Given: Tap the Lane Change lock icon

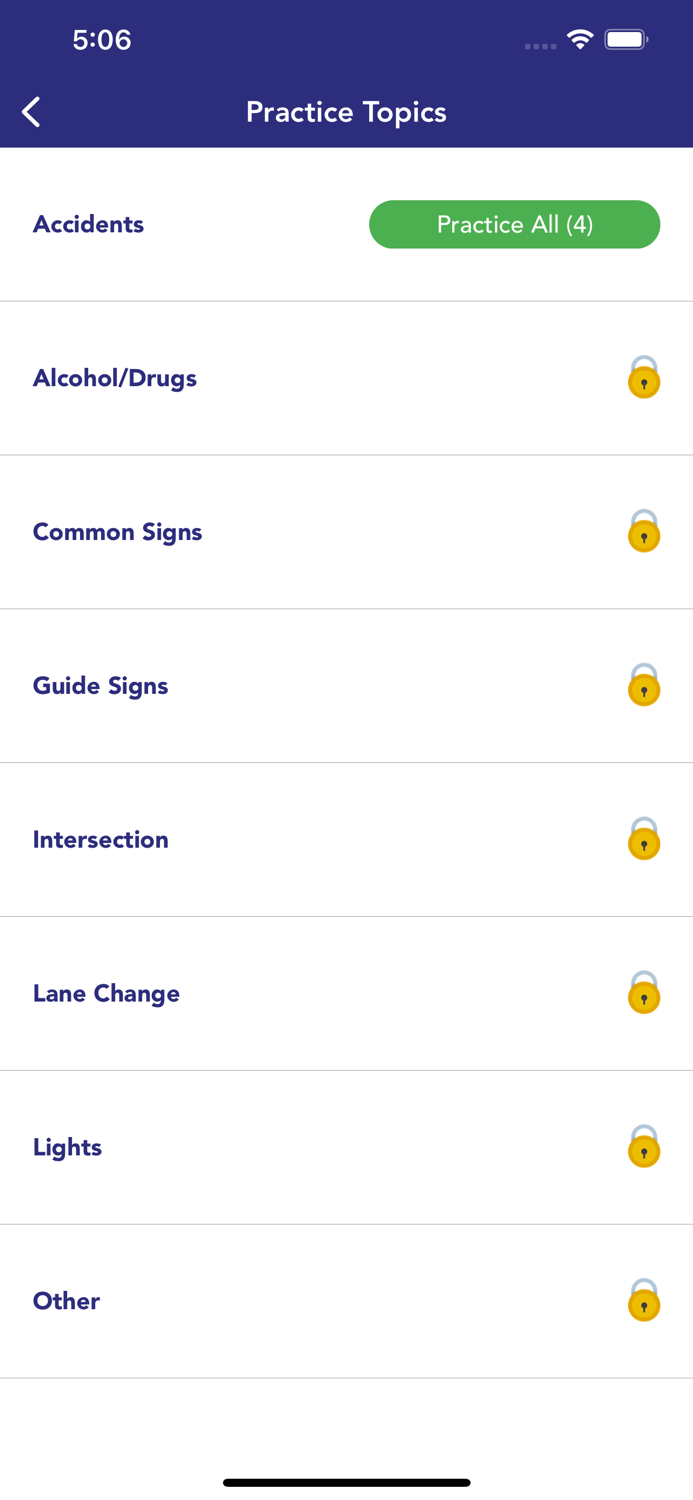Looking at the screenshot, I should point(643,995).
